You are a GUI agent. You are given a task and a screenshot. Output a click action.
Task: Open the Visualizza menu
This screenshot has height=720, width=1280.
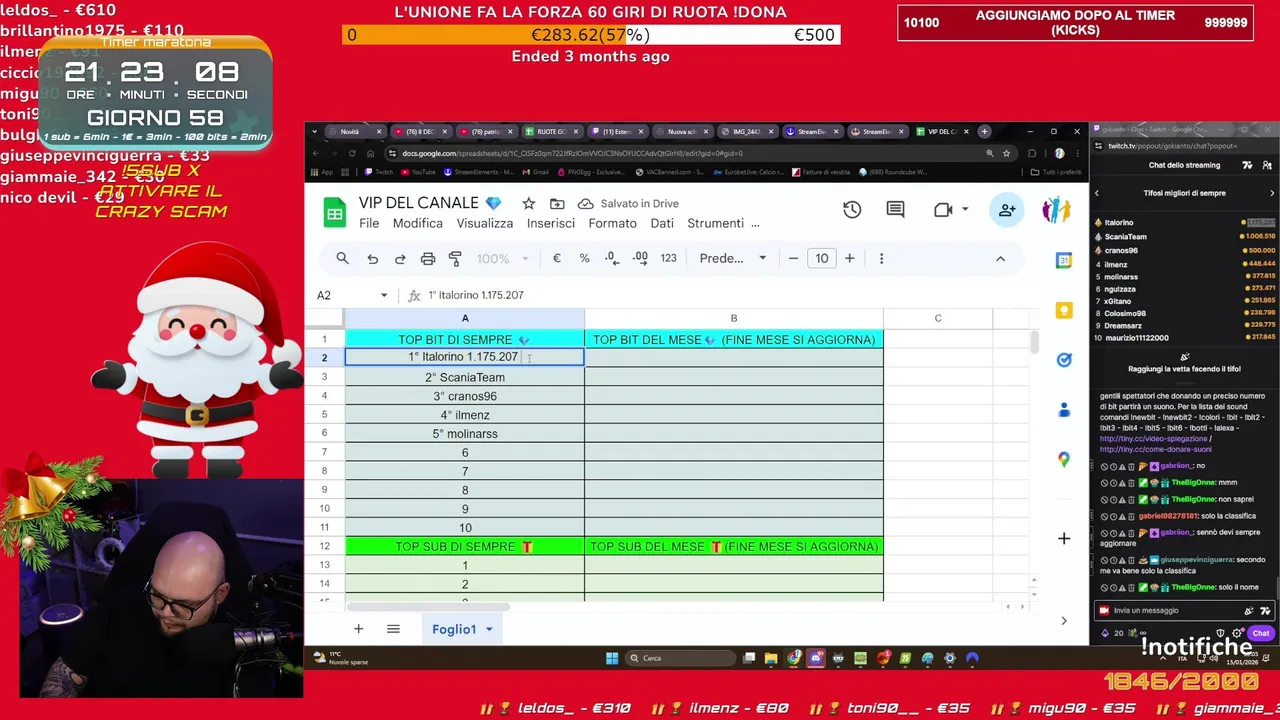pyautogui.click(x=485, y=223)
